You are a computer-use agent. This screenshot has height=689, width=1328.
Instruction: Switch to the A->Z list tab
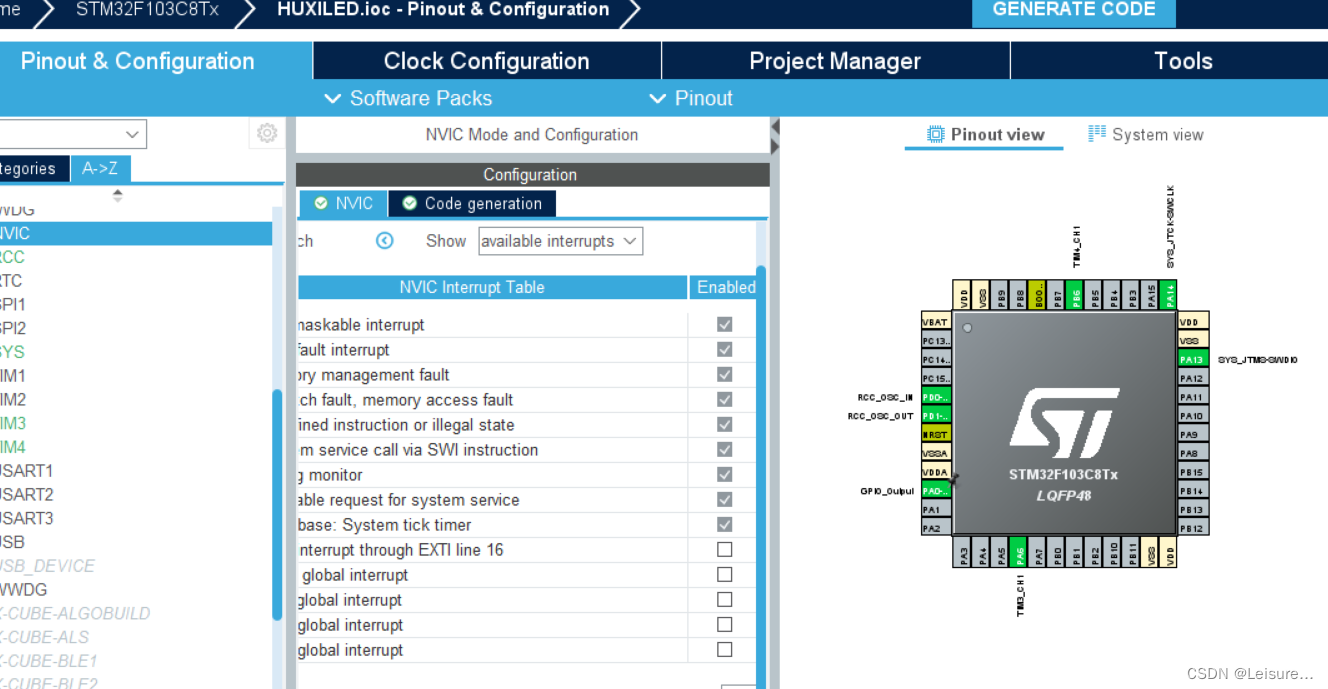click(100, 169)
